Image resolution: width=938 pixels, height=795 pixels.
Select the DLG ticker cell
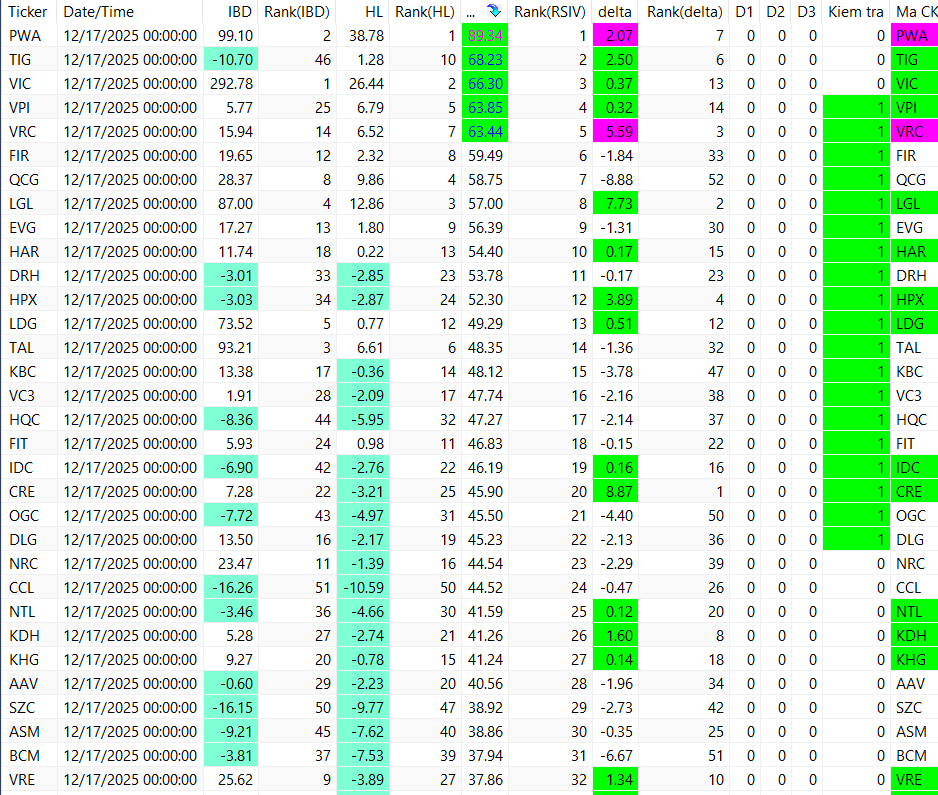pos(30,540)
